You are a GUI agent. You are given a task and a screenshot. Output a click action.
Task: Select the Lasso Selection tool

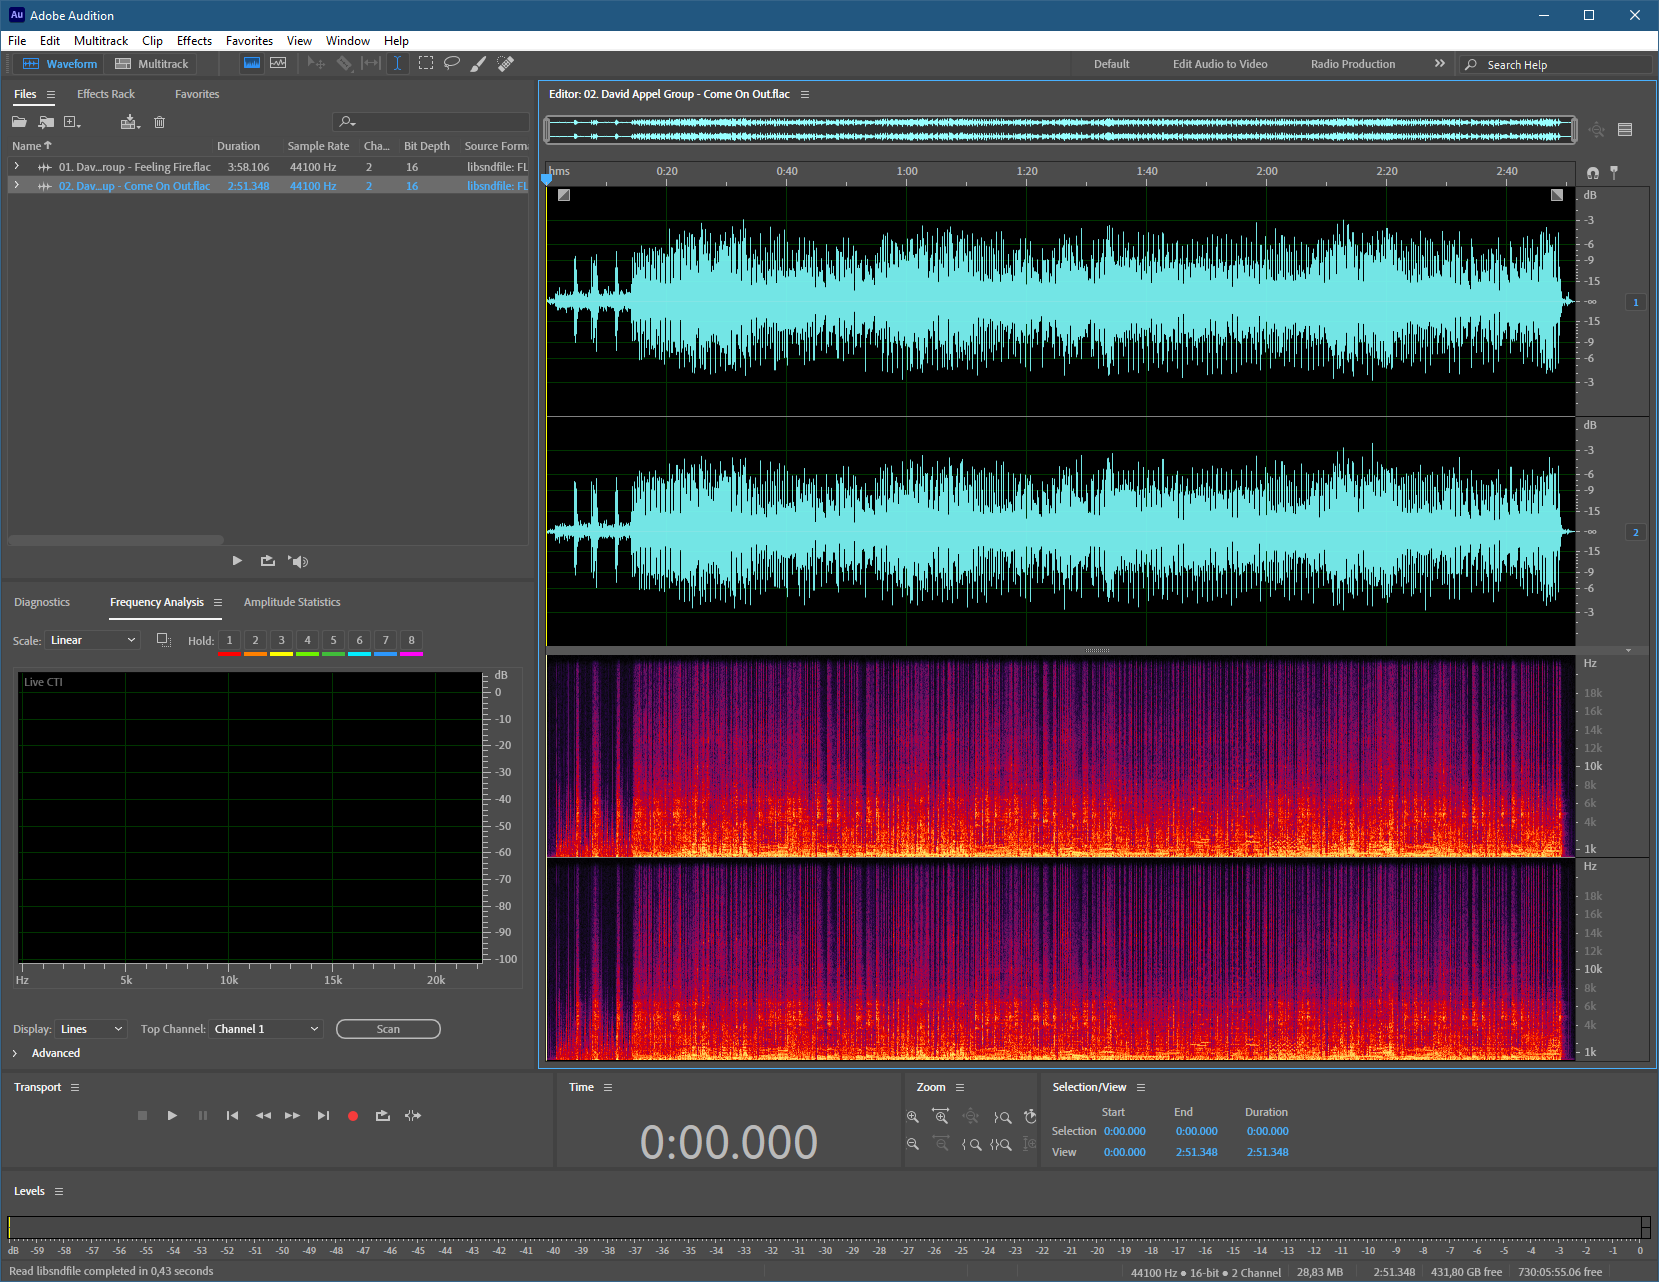pyautogui.click(x=452, y=63)
